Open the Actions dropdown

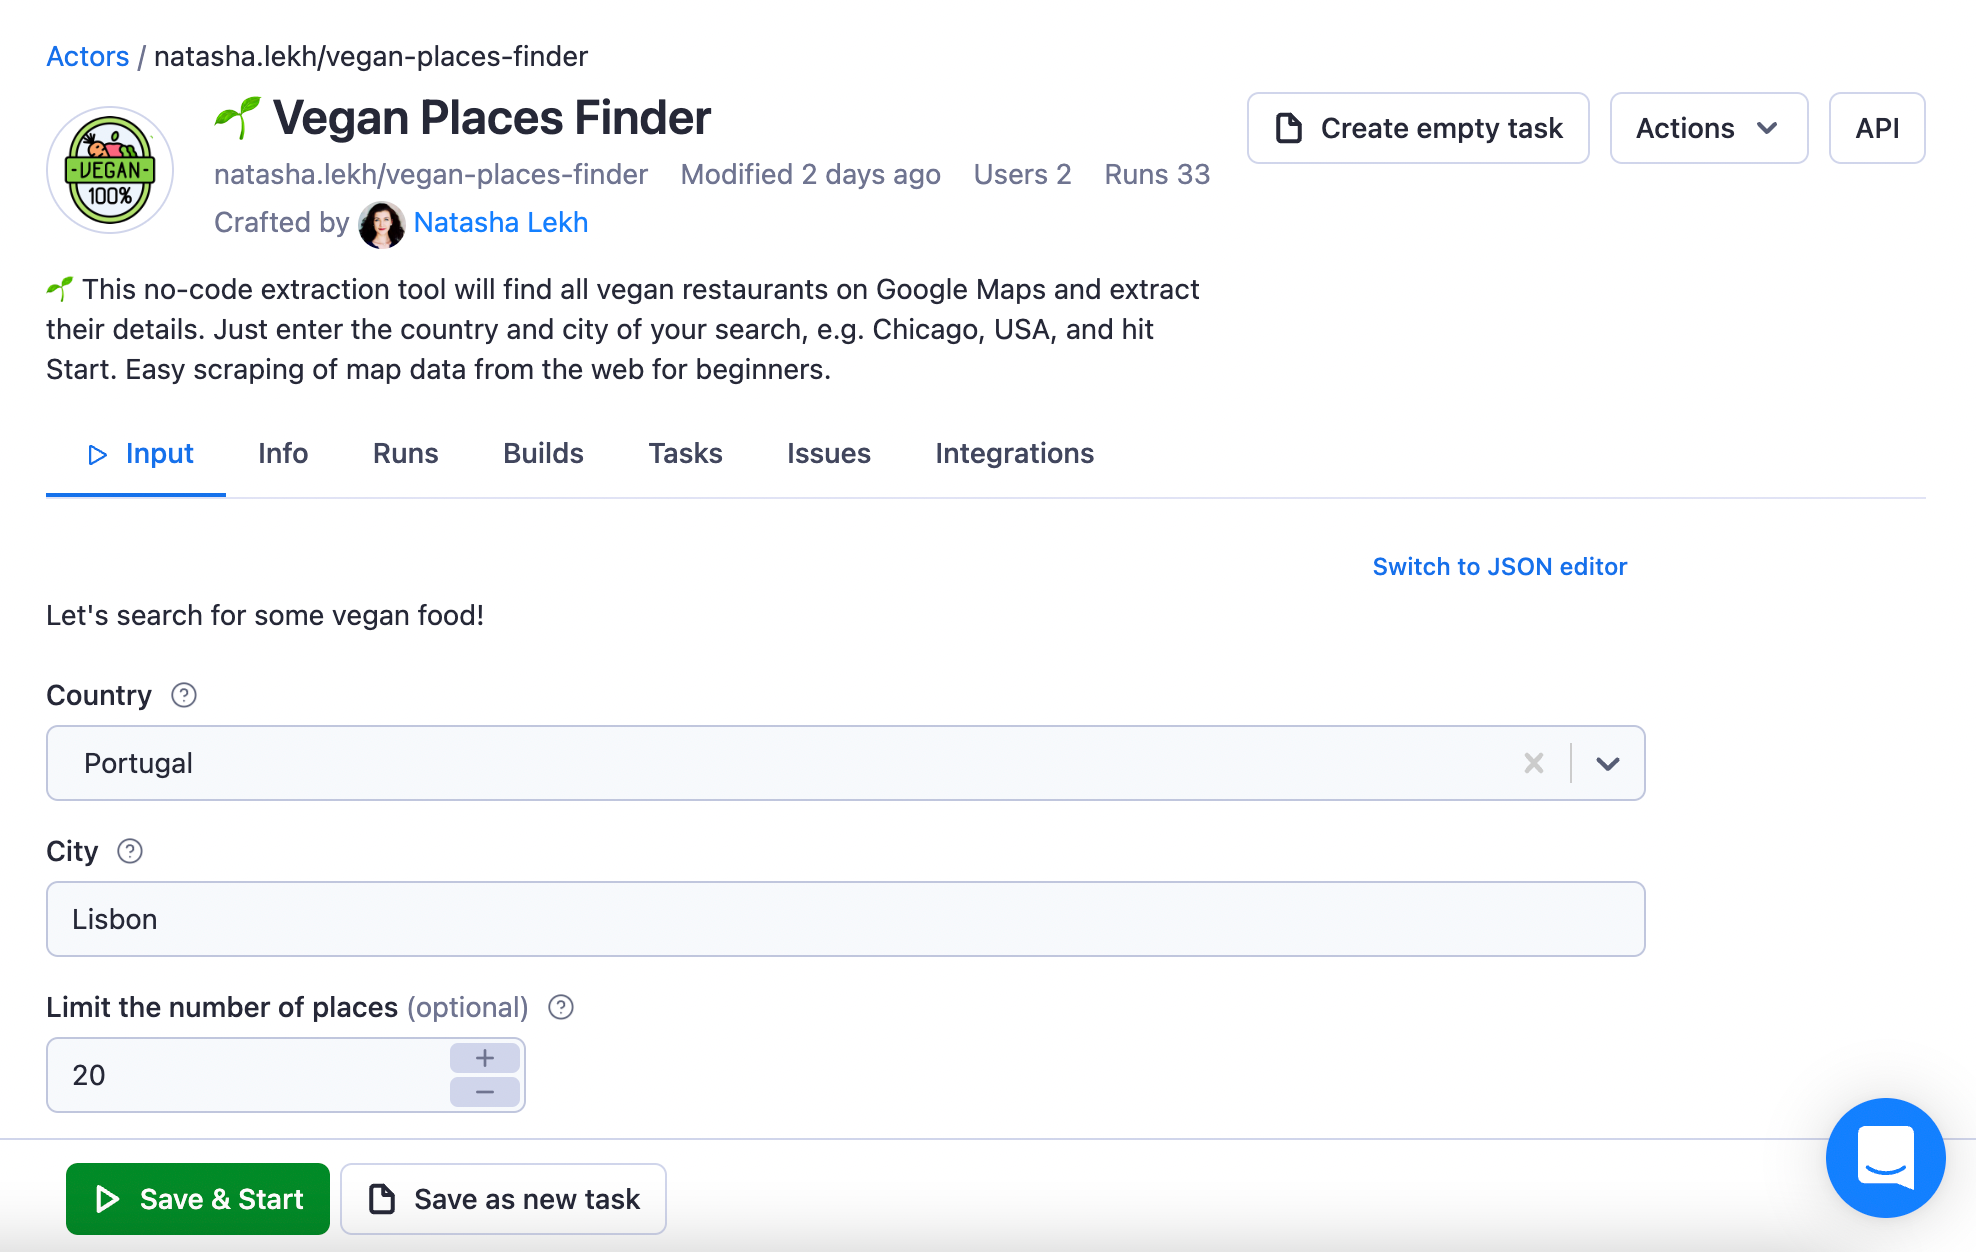1707,128
